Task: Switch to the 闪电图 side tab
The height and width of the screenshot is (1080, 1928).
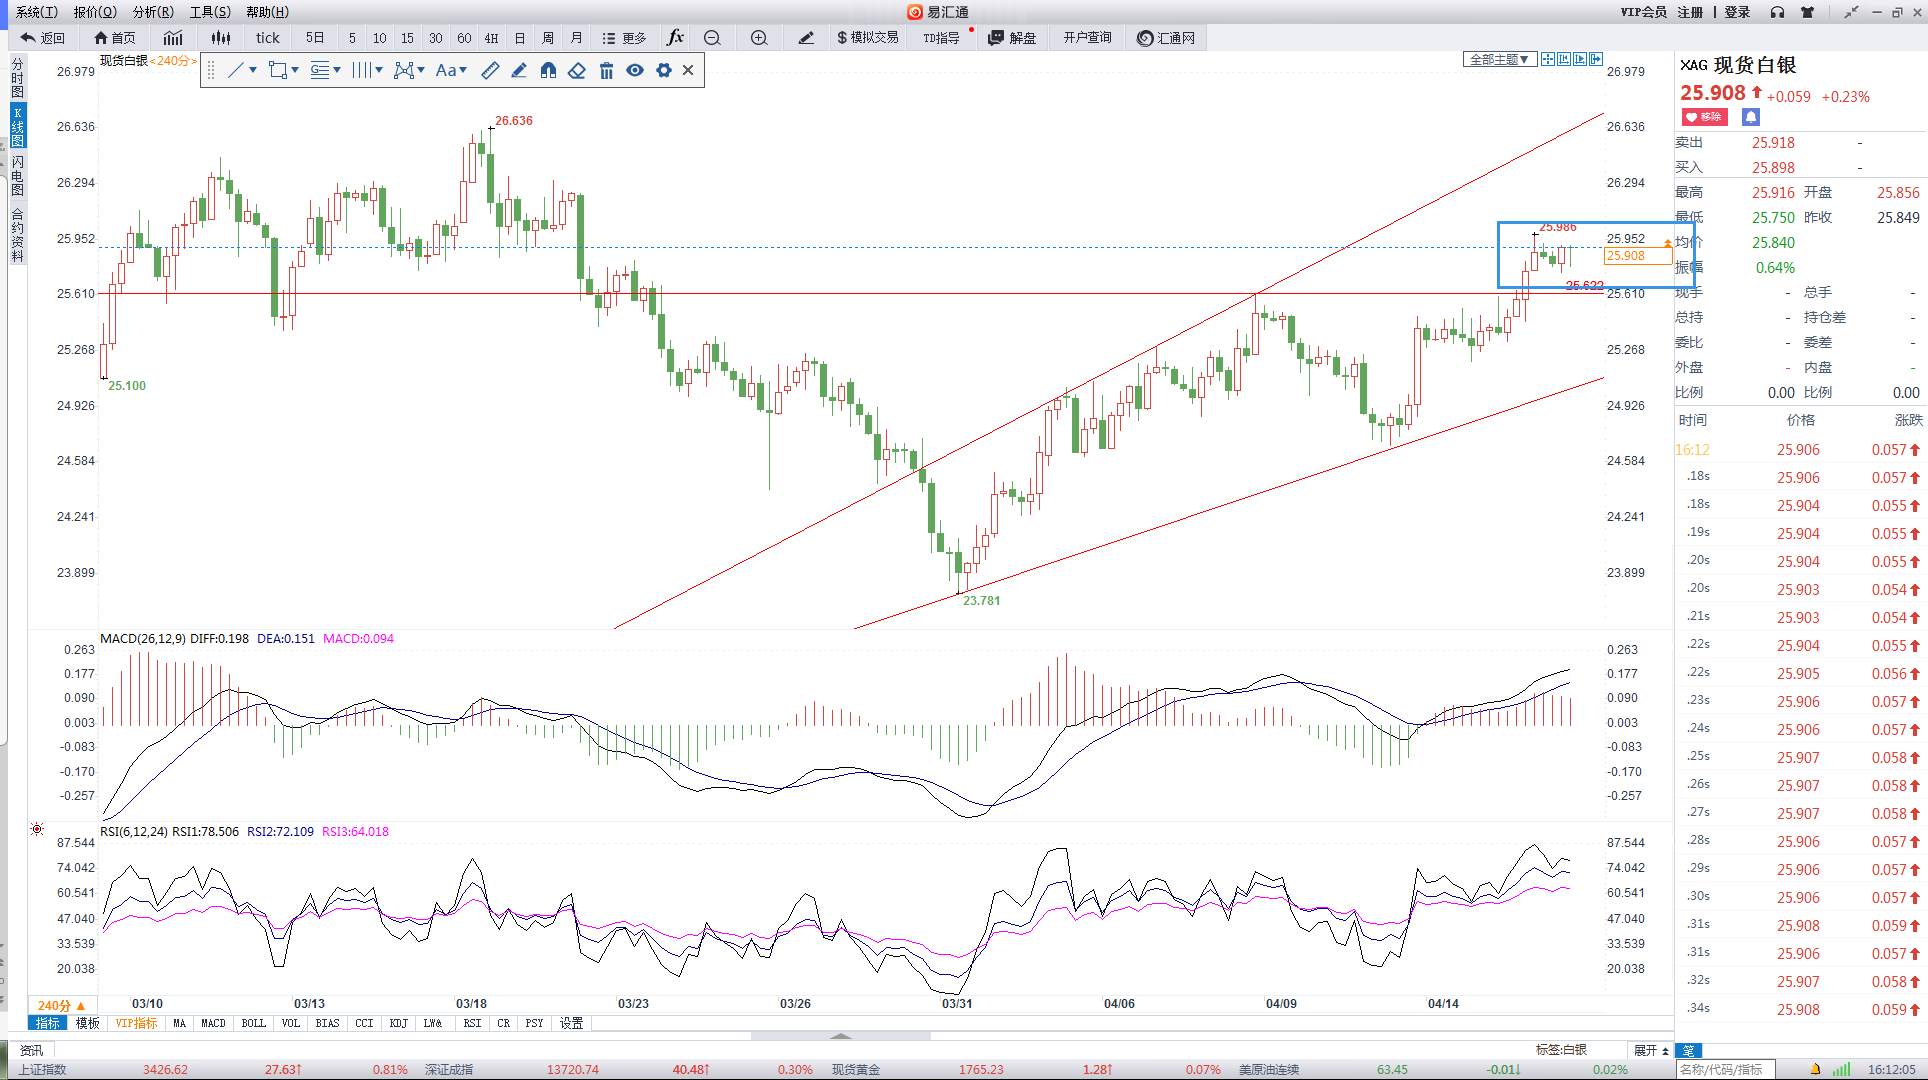Action: (x=17, y=176)
